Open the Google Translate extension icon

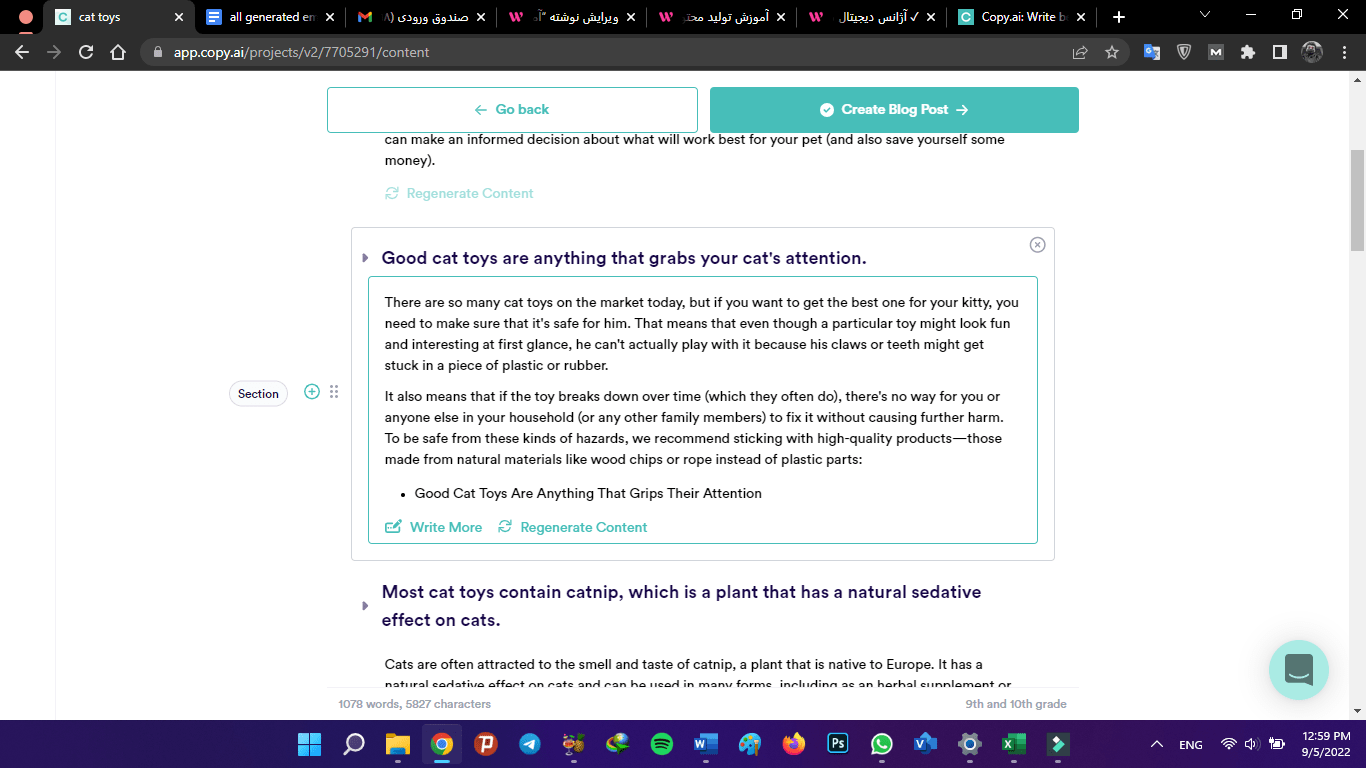click(1152, 53)
